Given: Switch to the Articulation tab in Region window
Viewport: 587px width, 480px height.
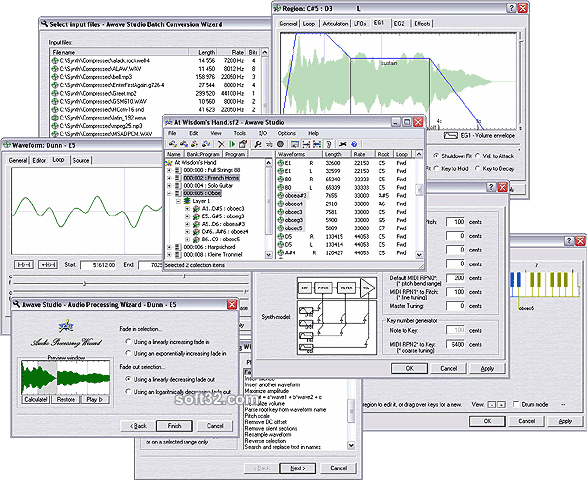Looking at the screenshot, I should pyautogui.click(x=335, y=24).
